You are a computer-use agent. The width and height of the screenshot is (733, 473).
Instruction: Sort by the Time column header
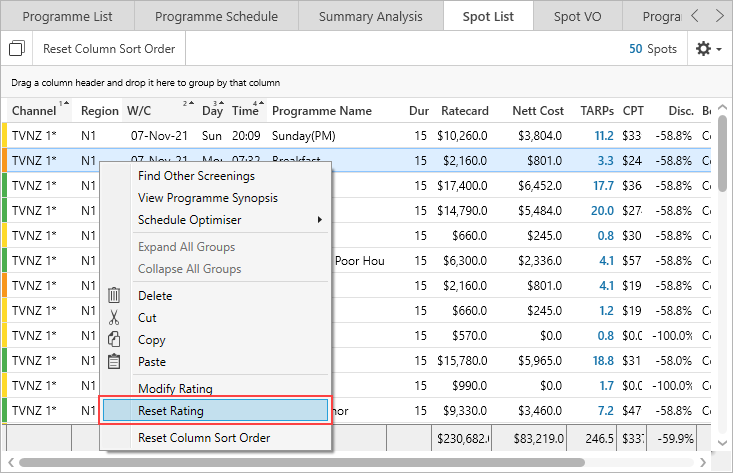pyautogui.click(x=245, y=111)
